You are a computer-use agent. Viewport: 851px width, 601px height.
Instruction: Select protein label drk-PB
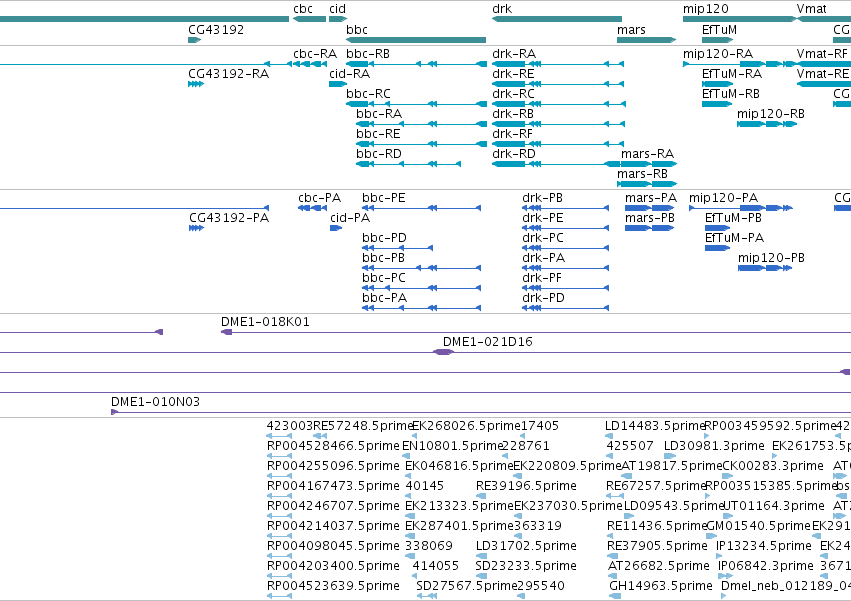(x=542, y=198)
